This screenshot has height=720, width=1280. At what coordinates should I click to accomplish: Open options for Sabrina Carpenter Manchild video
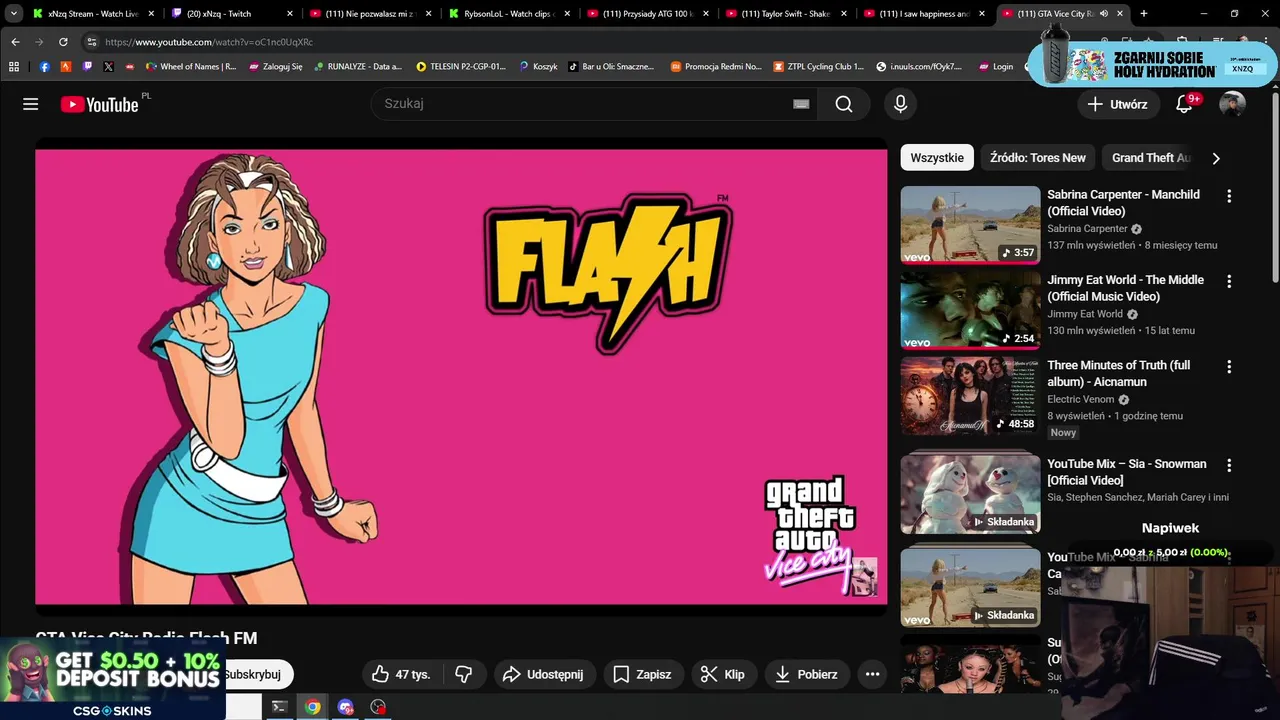[1229, 196]
